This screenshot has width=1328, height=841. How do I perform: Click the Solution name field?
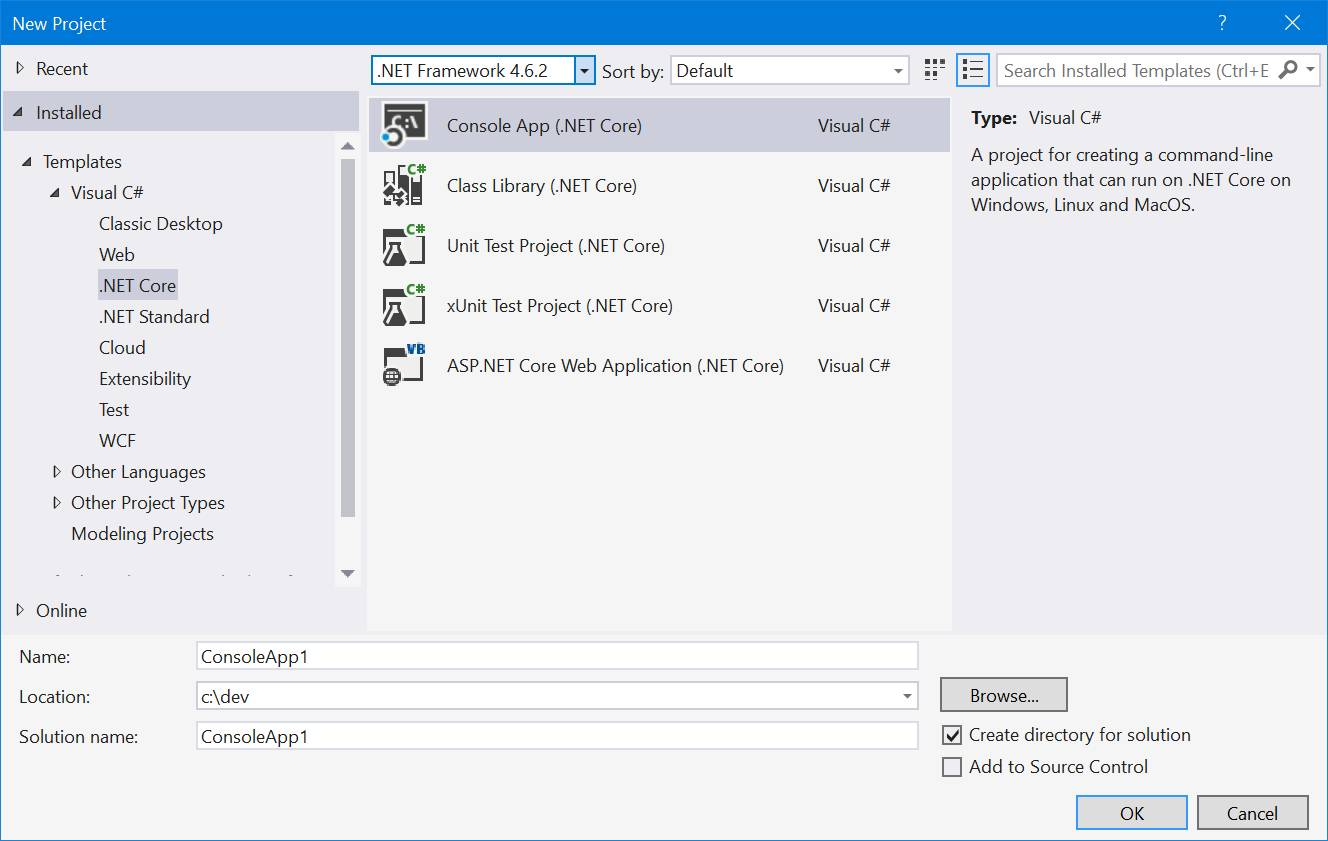pos(557,736)
